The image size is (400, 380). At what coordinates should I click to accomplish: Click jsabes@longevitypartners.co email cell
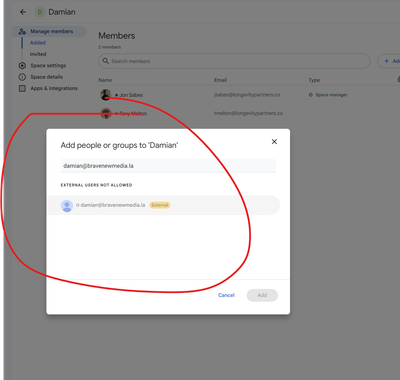tap(247, 95)
